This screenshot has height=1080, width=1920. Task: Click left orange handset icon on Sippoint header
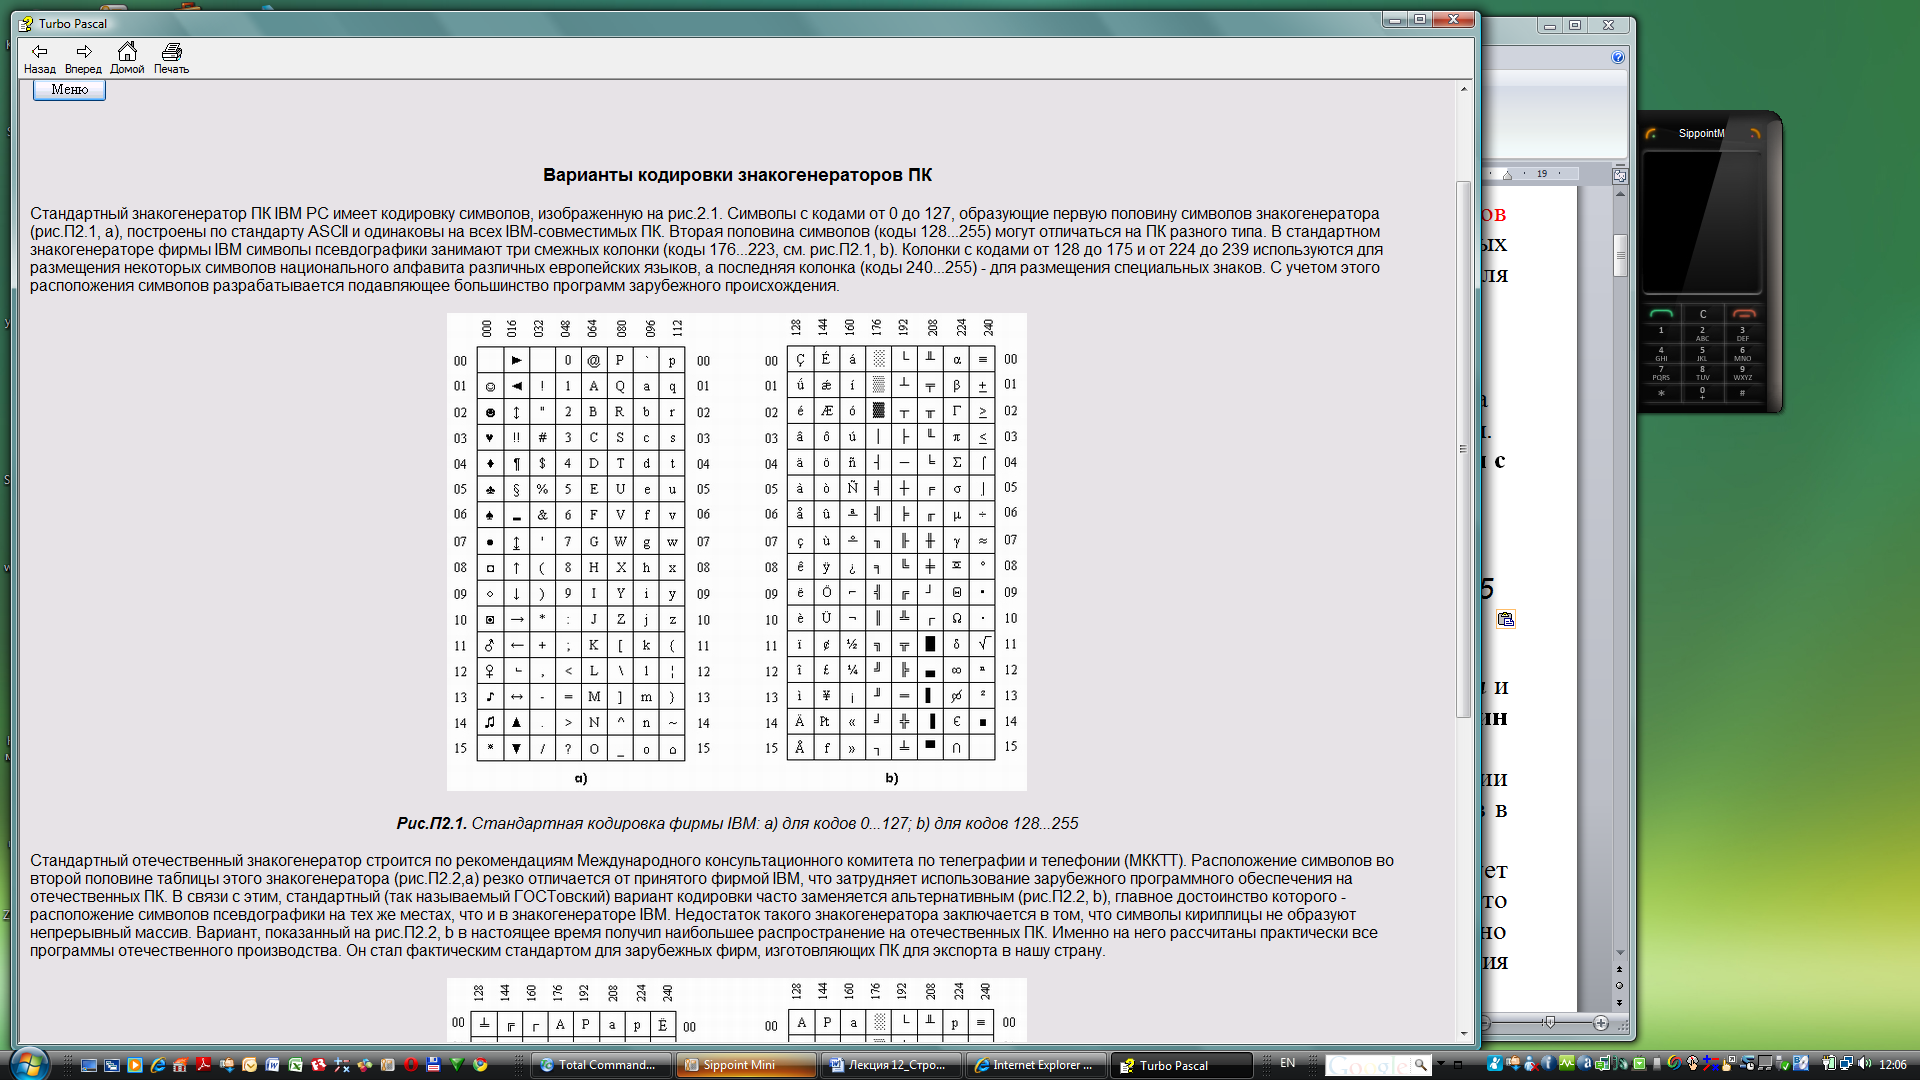tap(1651, 133)
